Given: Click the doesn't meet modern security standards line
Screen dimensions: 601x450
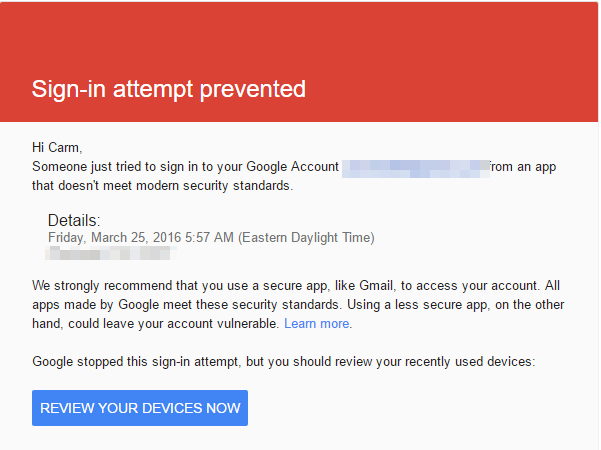Looking at the screenshot, I should tap(163, 186).
